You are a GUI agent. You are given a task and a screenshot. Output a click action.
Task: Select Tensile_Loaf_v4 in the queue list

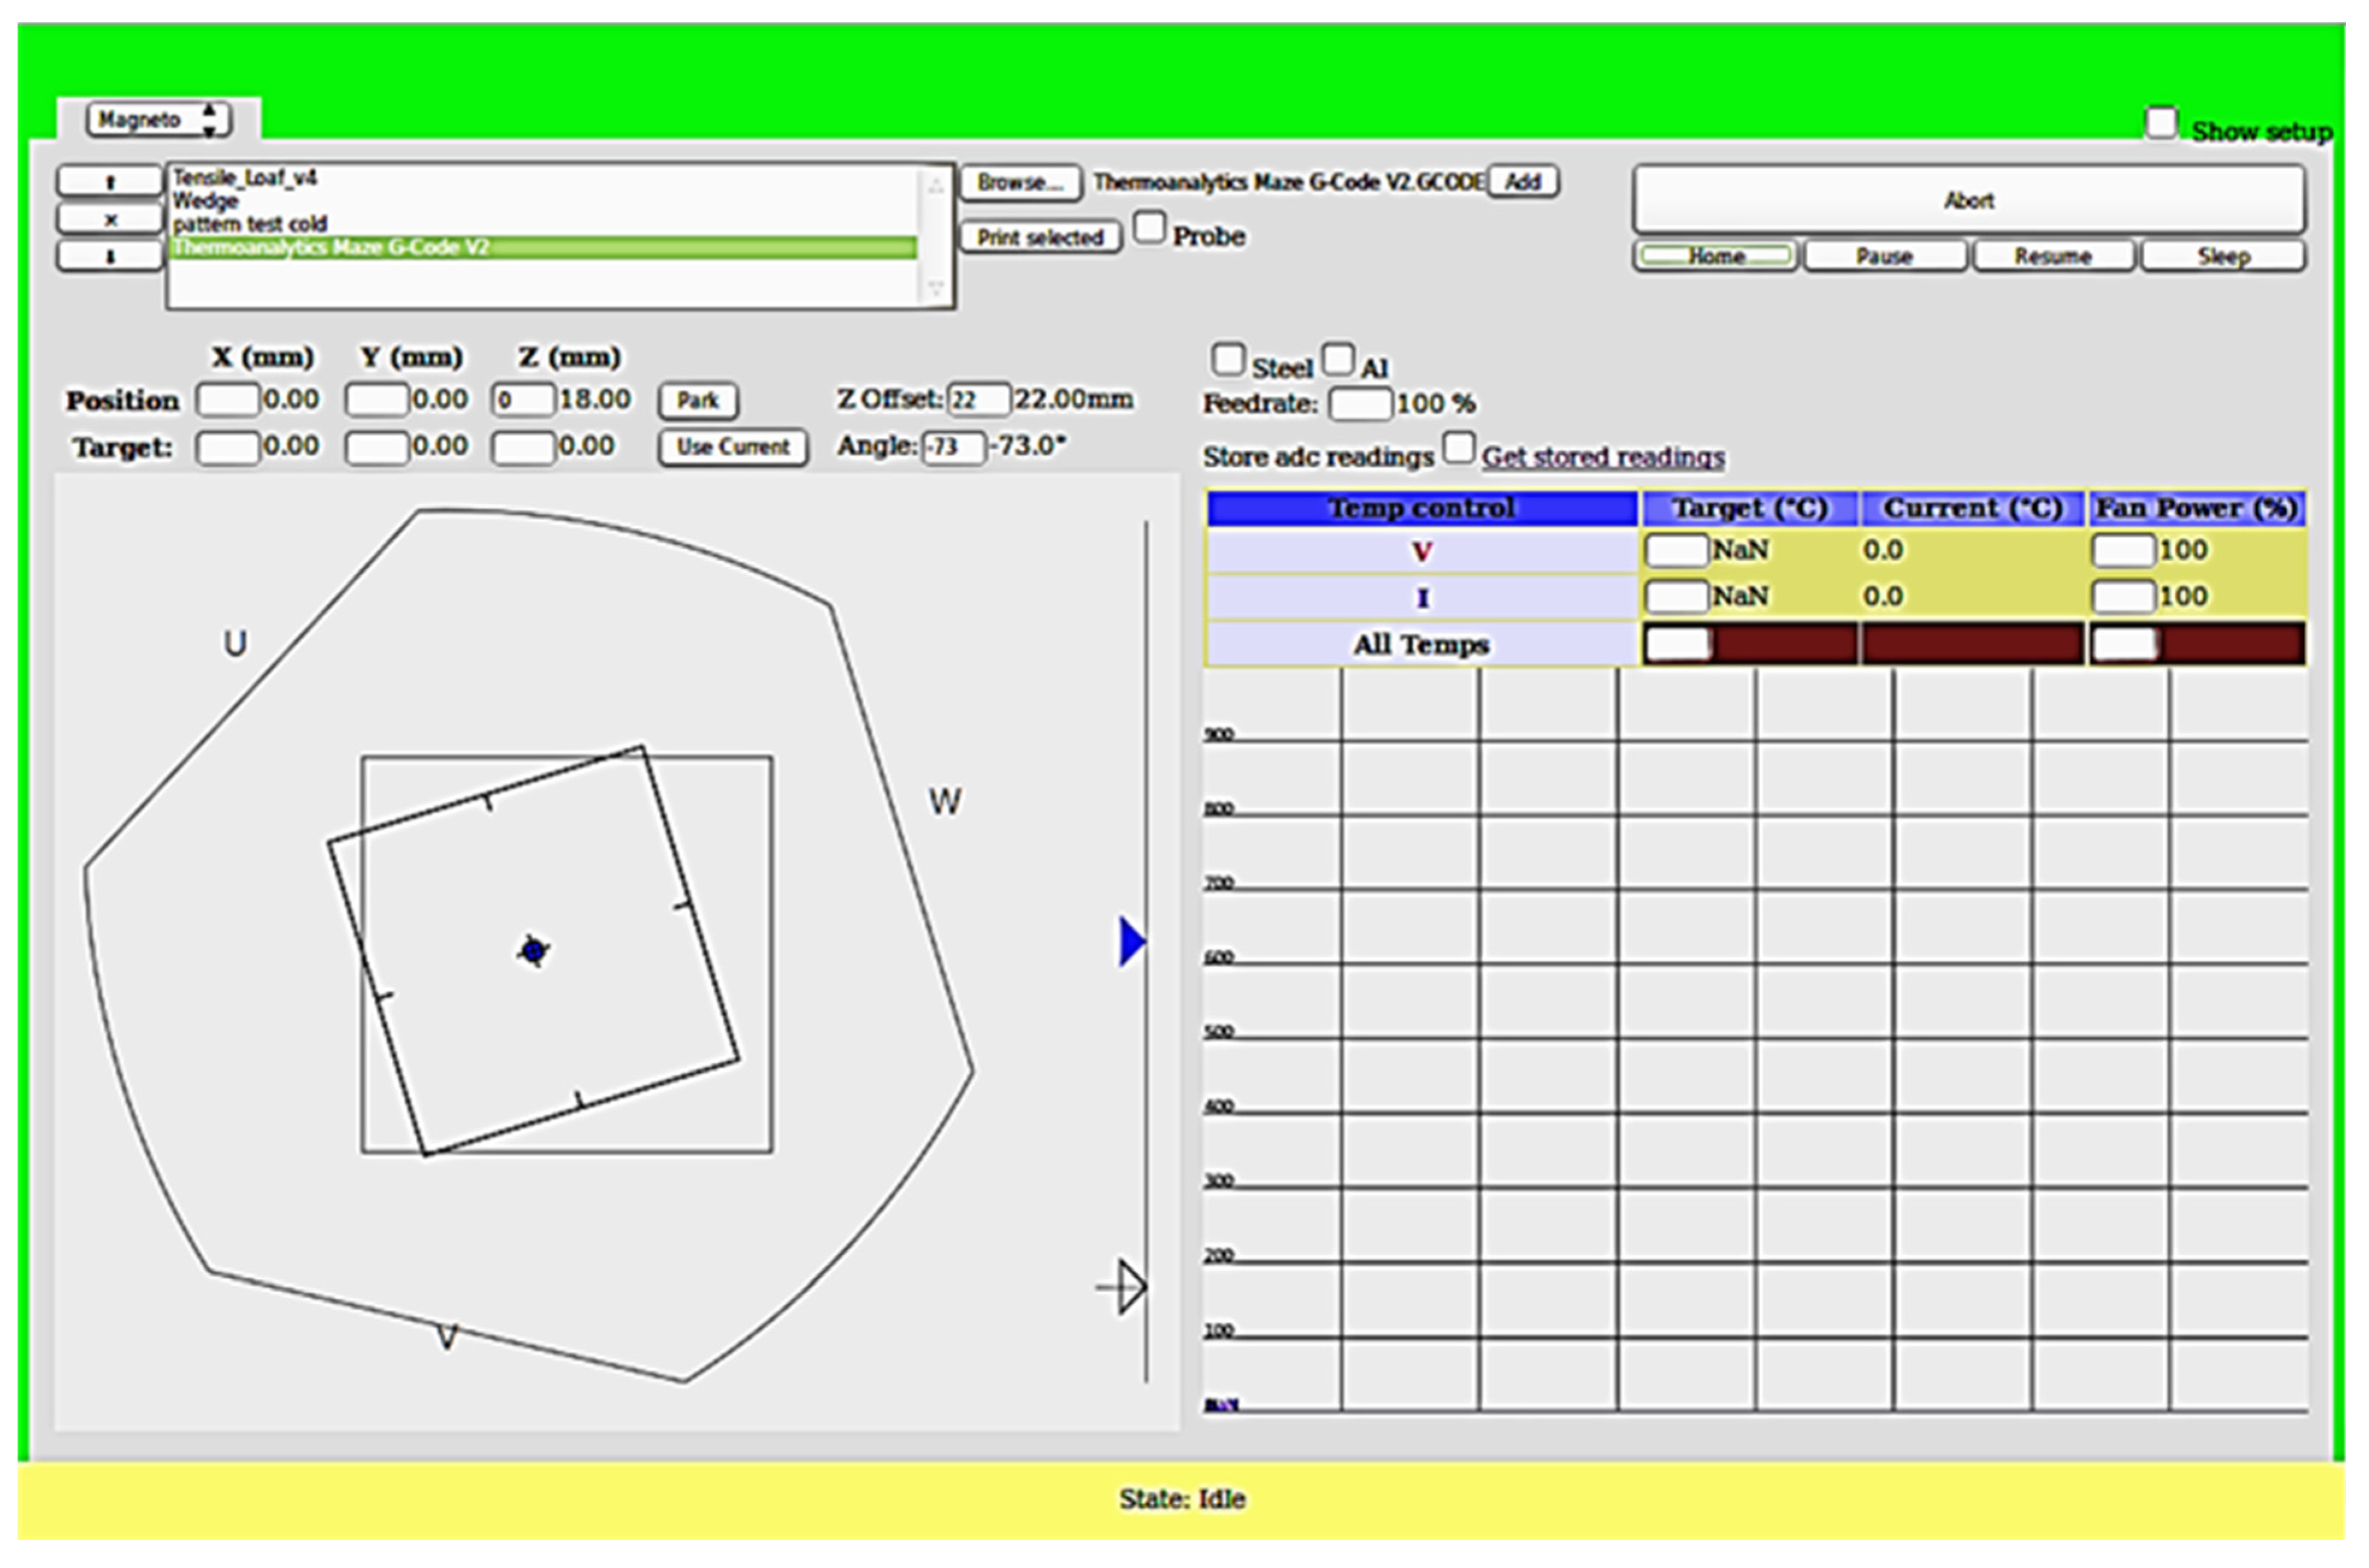pyautogui.click(x=245, y=178)
